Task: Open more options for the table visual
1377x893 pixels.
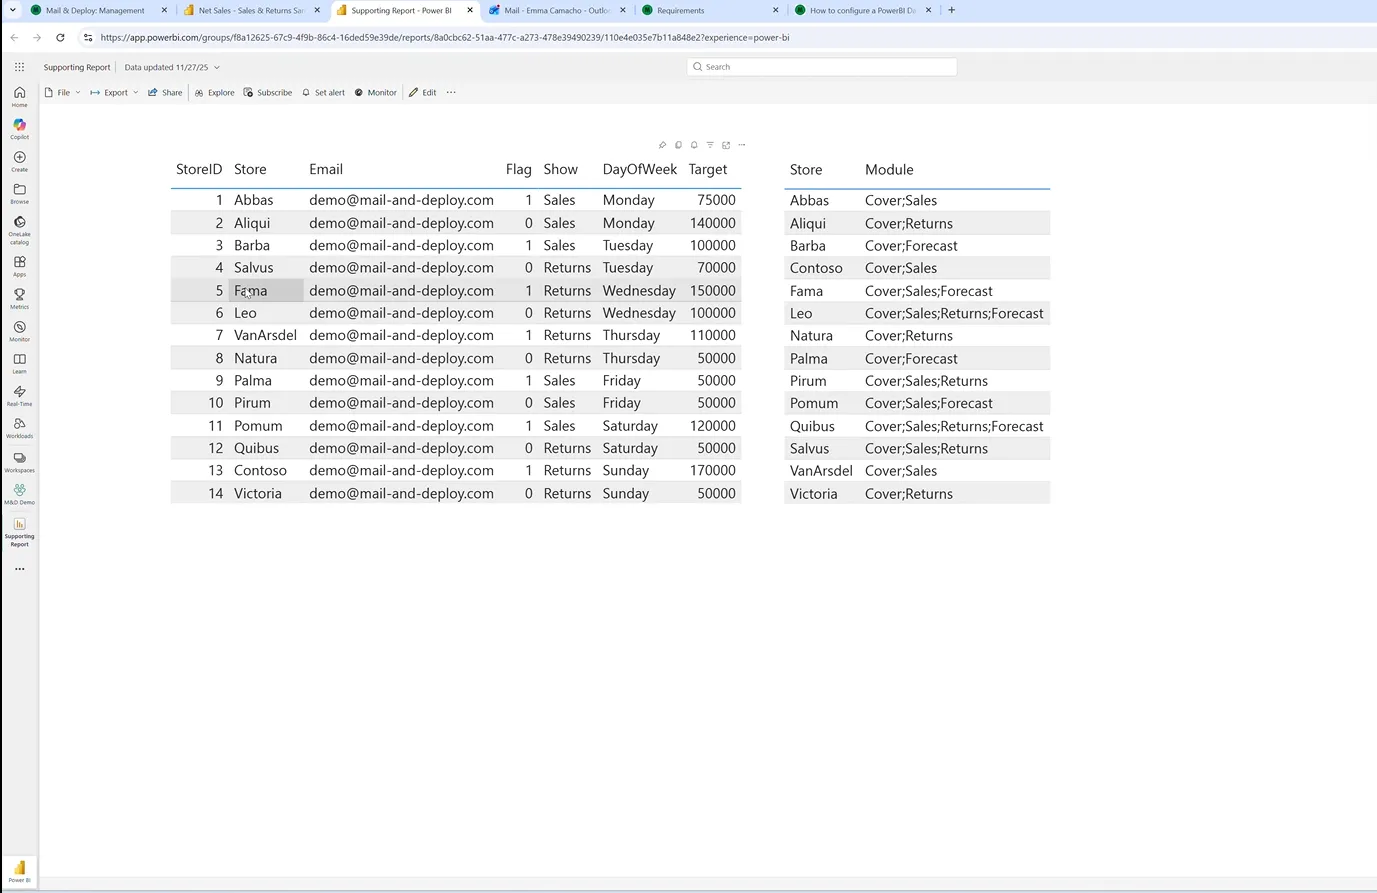Action: tap(742, 145)
